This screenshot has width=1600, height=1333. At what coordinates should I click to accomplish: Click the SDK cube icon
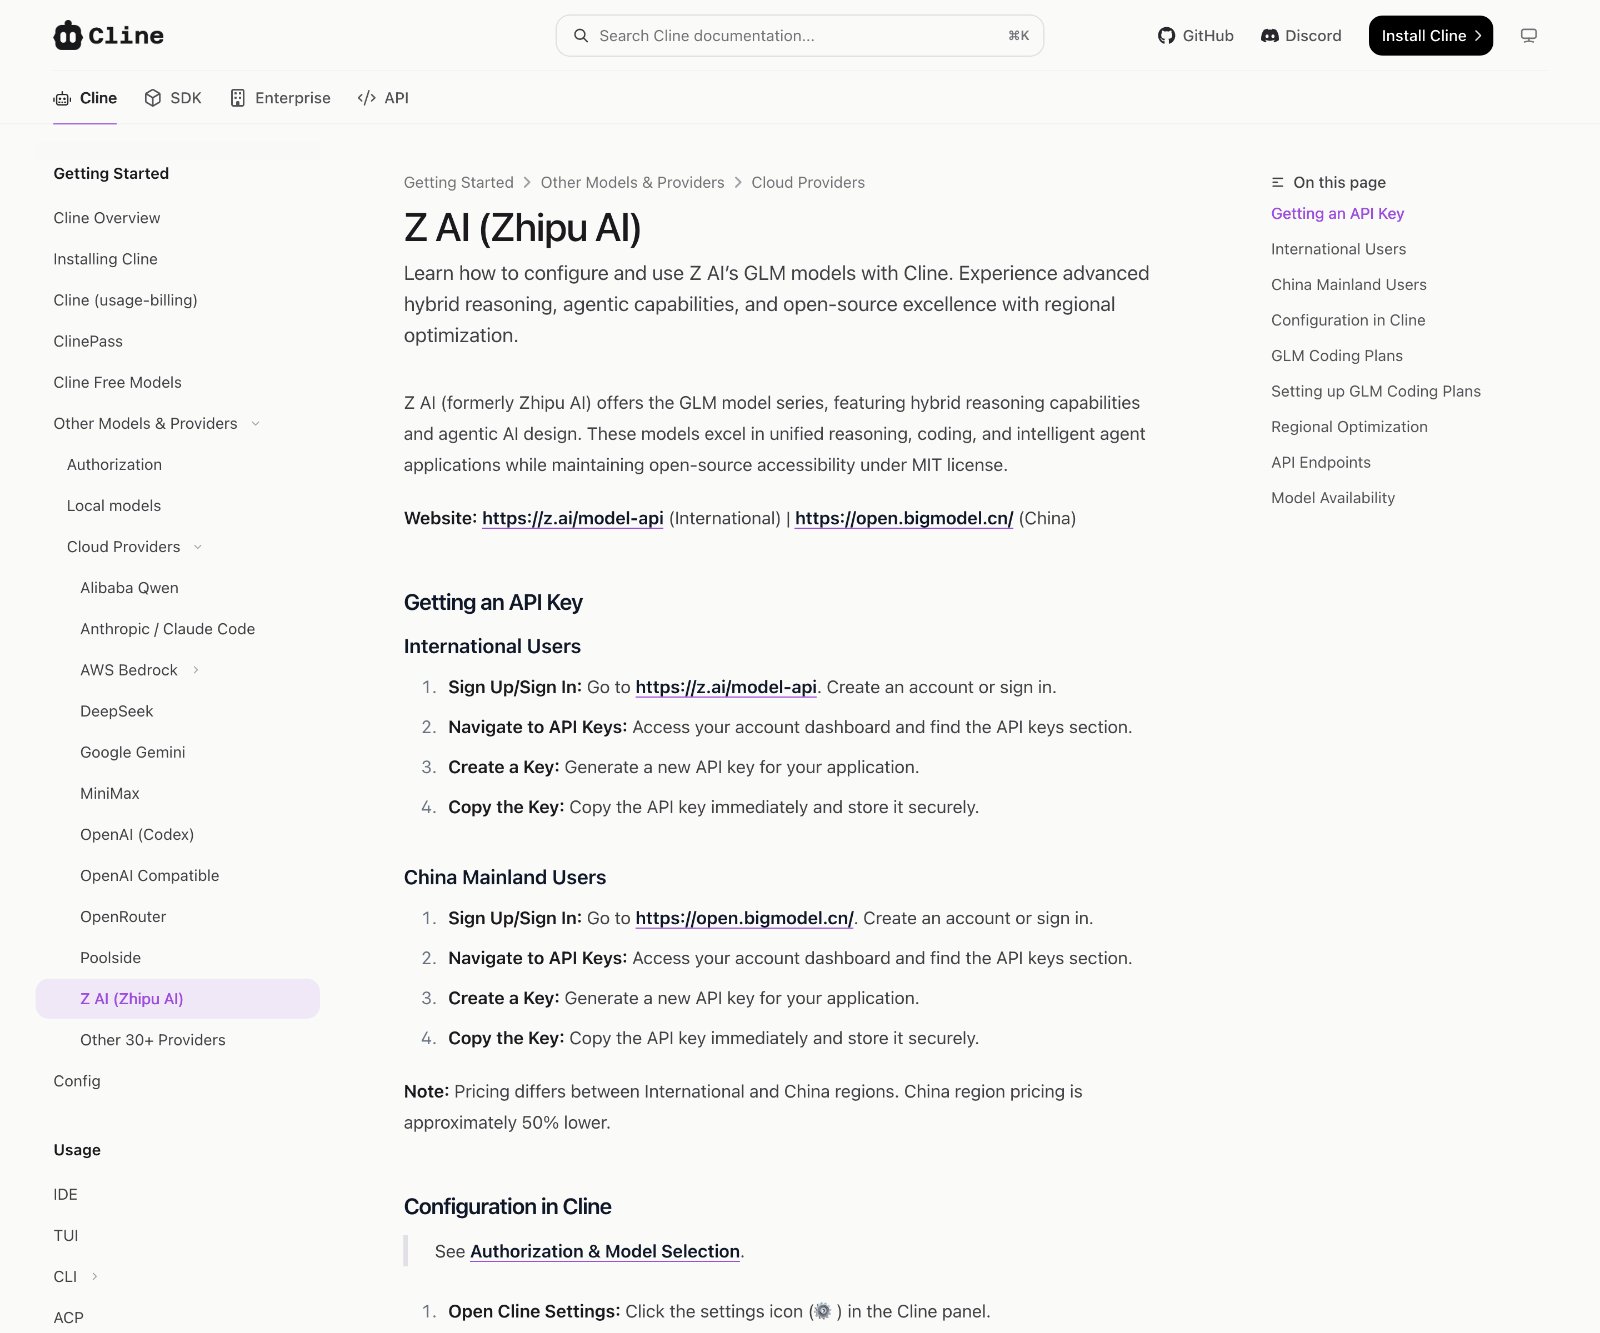tap(153, 98)
